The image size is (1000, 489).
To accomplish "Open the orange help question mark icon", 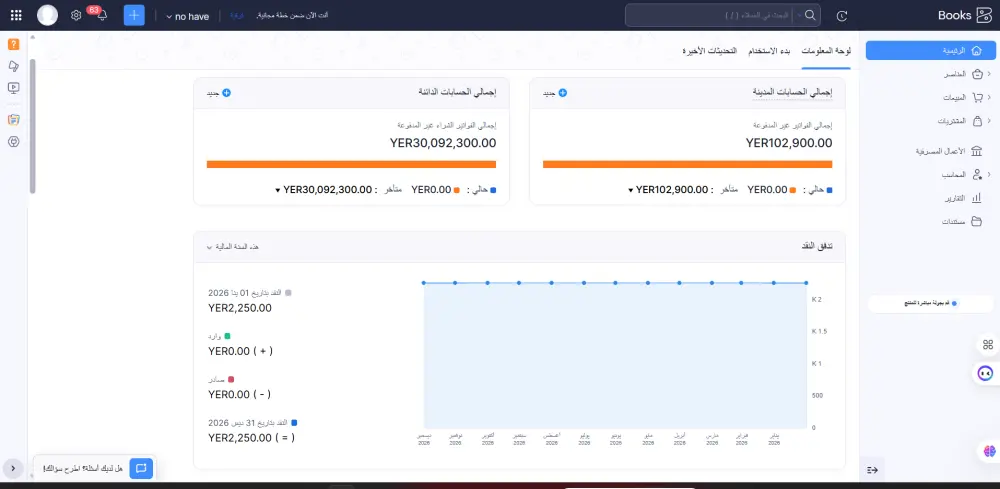I will [x=13, y=45].
